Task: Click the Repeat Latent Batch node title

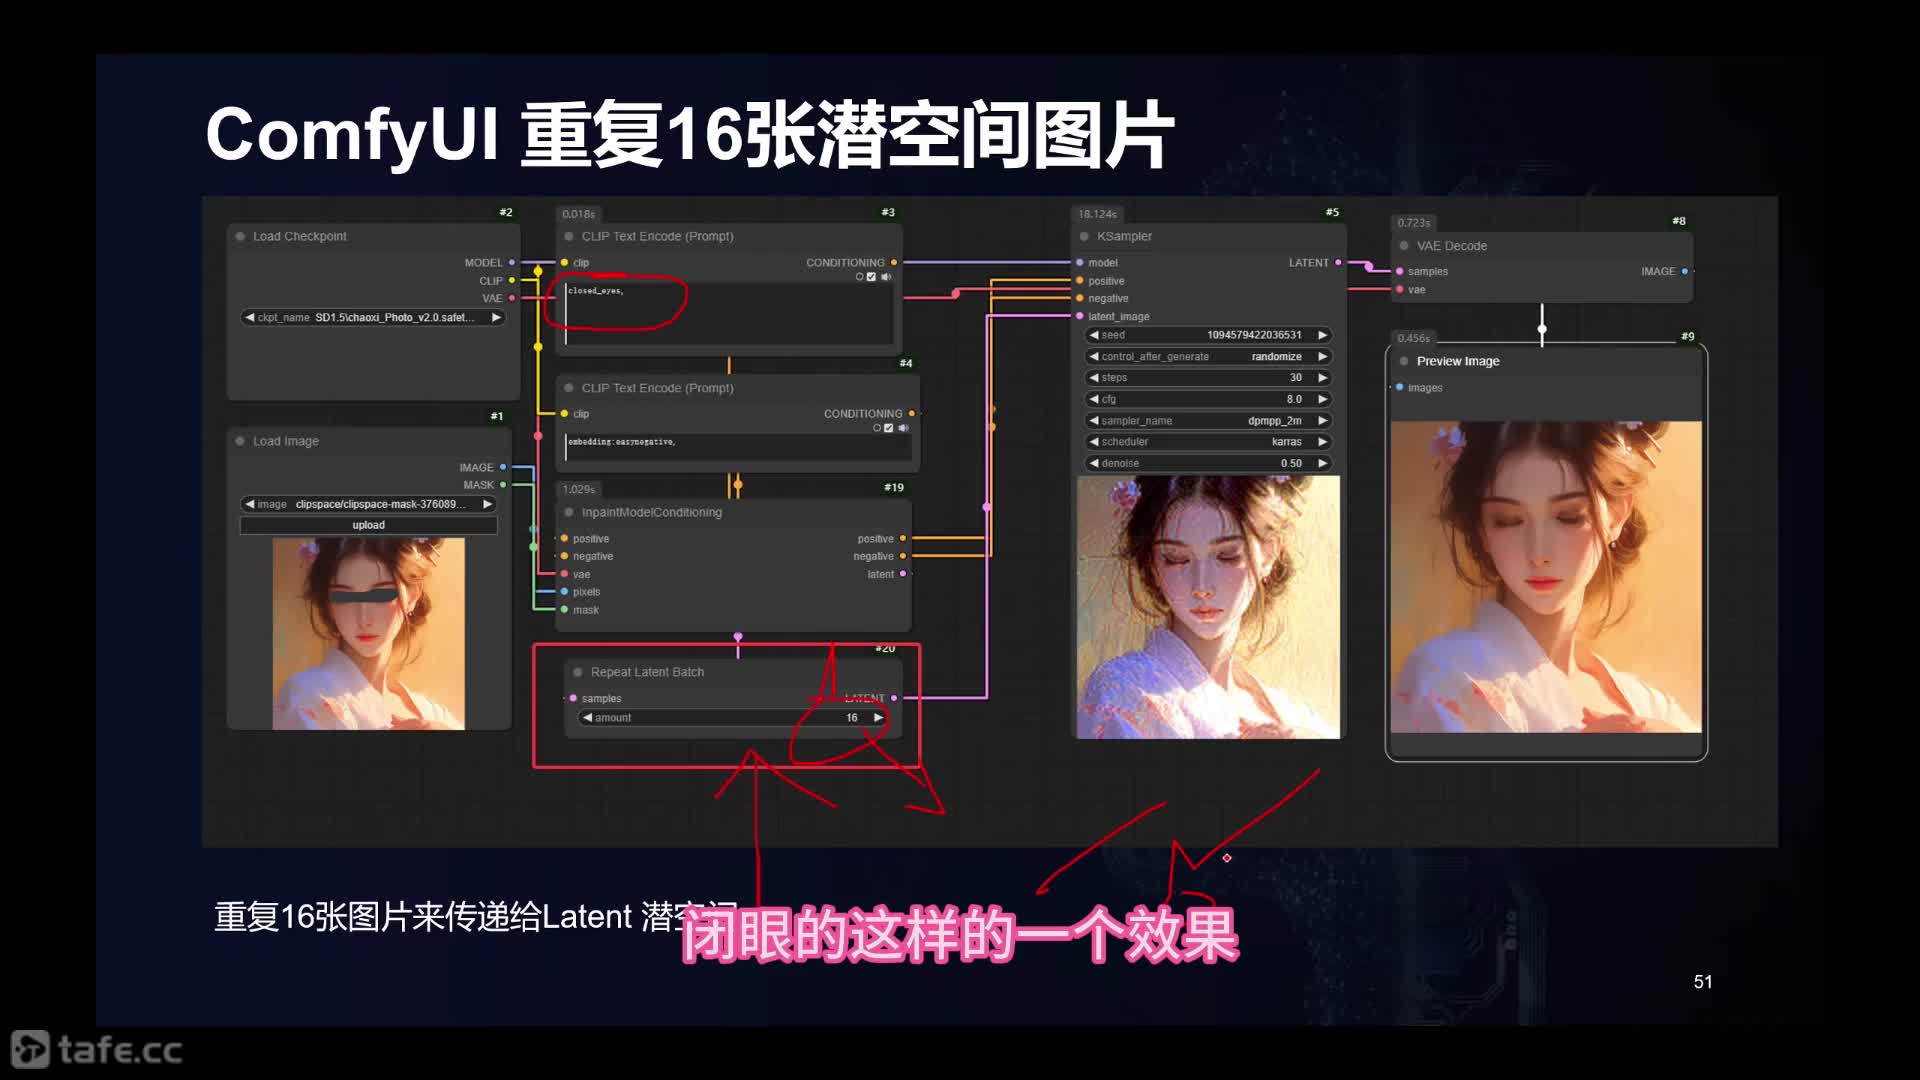Action: point(647,673)
